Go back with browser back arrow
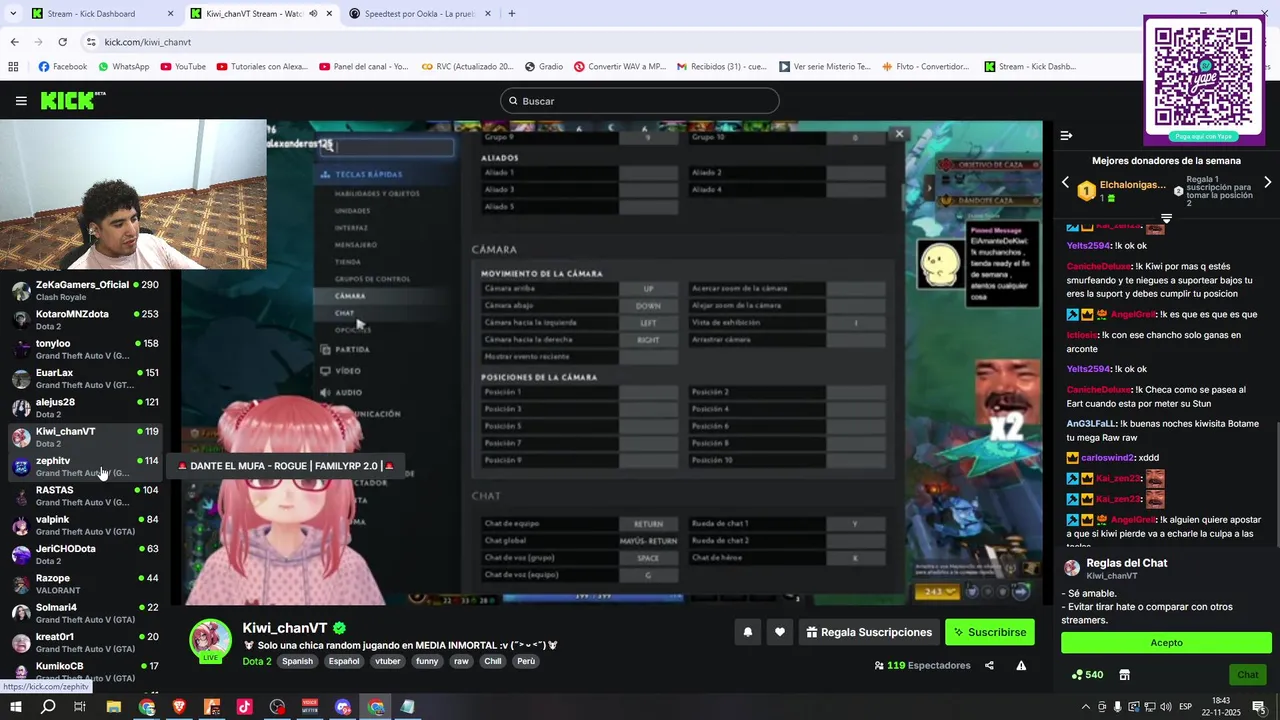This screenshot has width=1280, height=720. pyautogui.click(x=14, y=42)
